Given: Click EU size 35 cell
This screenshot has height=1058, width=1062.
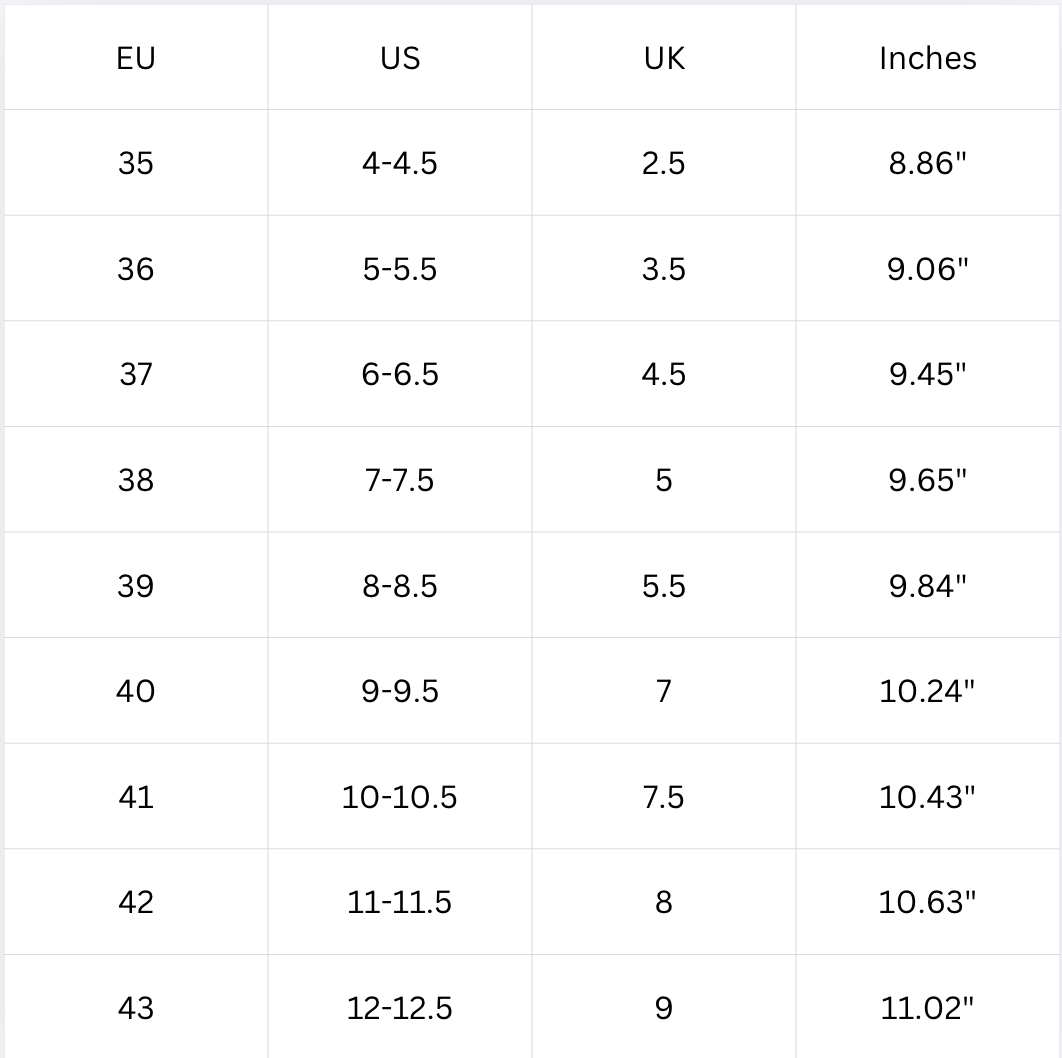Looking at the screenshot, I should coord(136,163).
